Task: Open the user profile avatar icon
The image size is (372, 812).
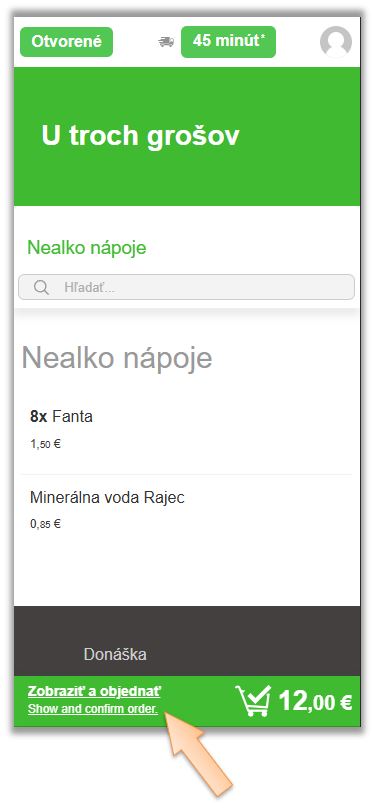Action: pyautogui.click(x=336, y=41)
